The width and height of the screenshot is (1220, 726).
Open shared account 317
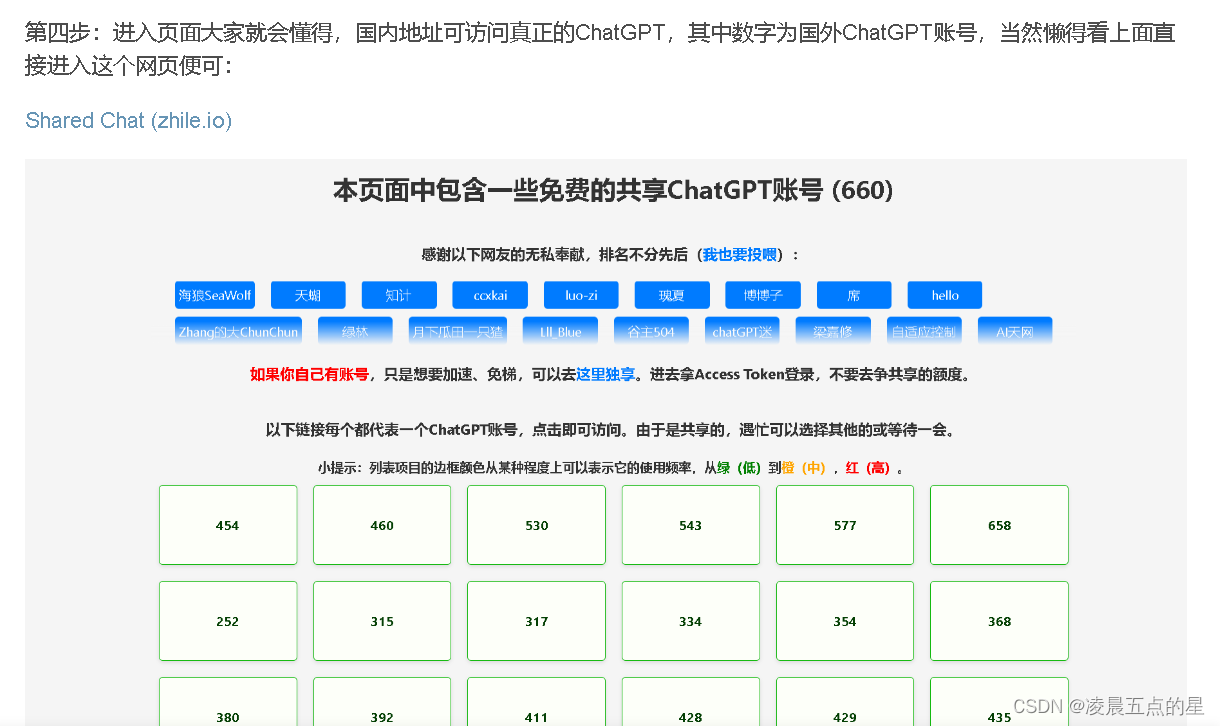(537, 621)
